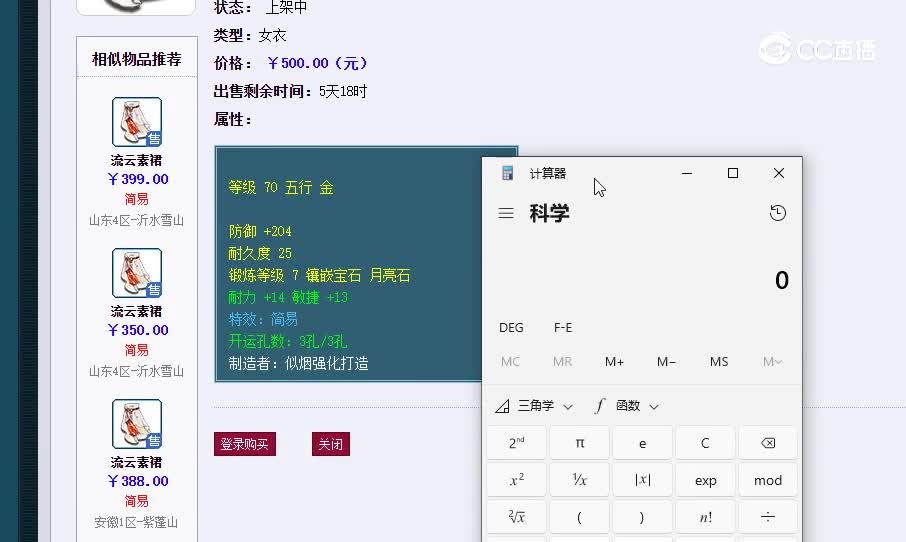This screenshot has width=906, height=542.
Task: Toggle the 2nd function key
Action: click(x=517, y=443)
